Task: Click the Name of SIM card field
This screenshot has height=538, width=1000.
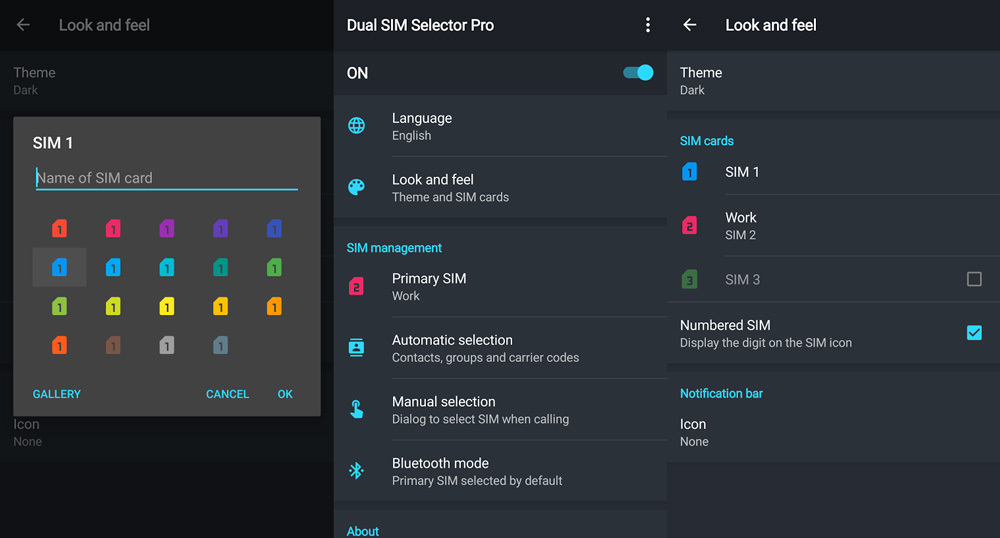Action: (166, 178)
